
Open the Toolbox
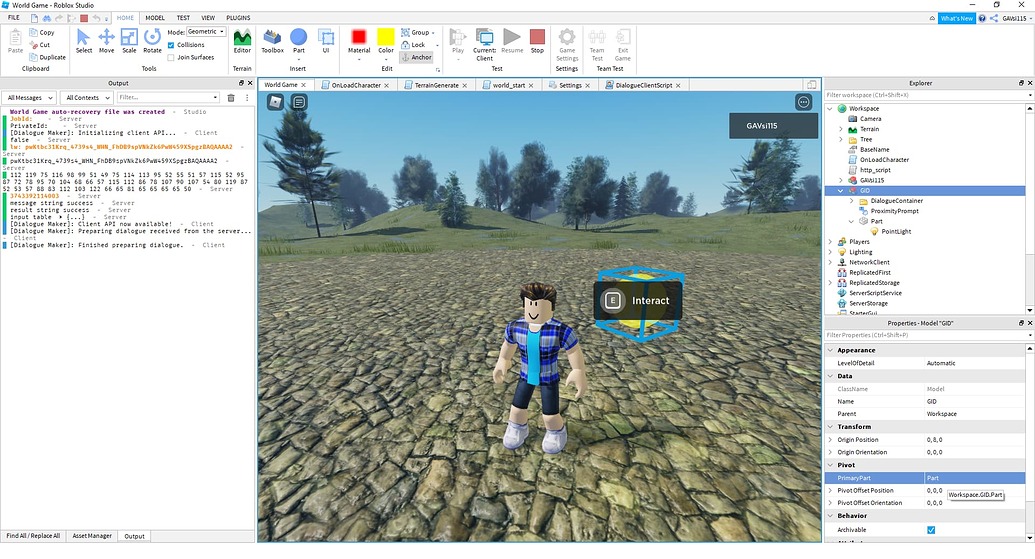(272, 41)
